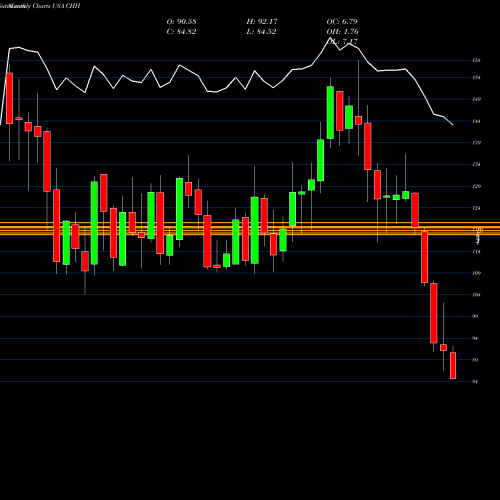Viewport: 500px width, 500px height.
Task: Click the OC: 6.79 reading
Action: (x=342, y=22)
